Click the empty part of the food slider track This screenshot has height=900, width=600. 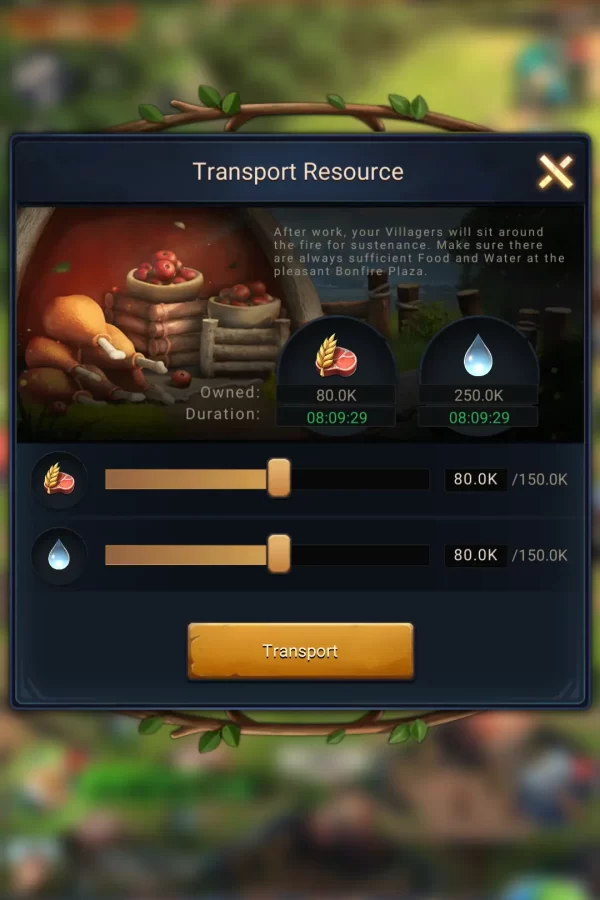[360, 479]
